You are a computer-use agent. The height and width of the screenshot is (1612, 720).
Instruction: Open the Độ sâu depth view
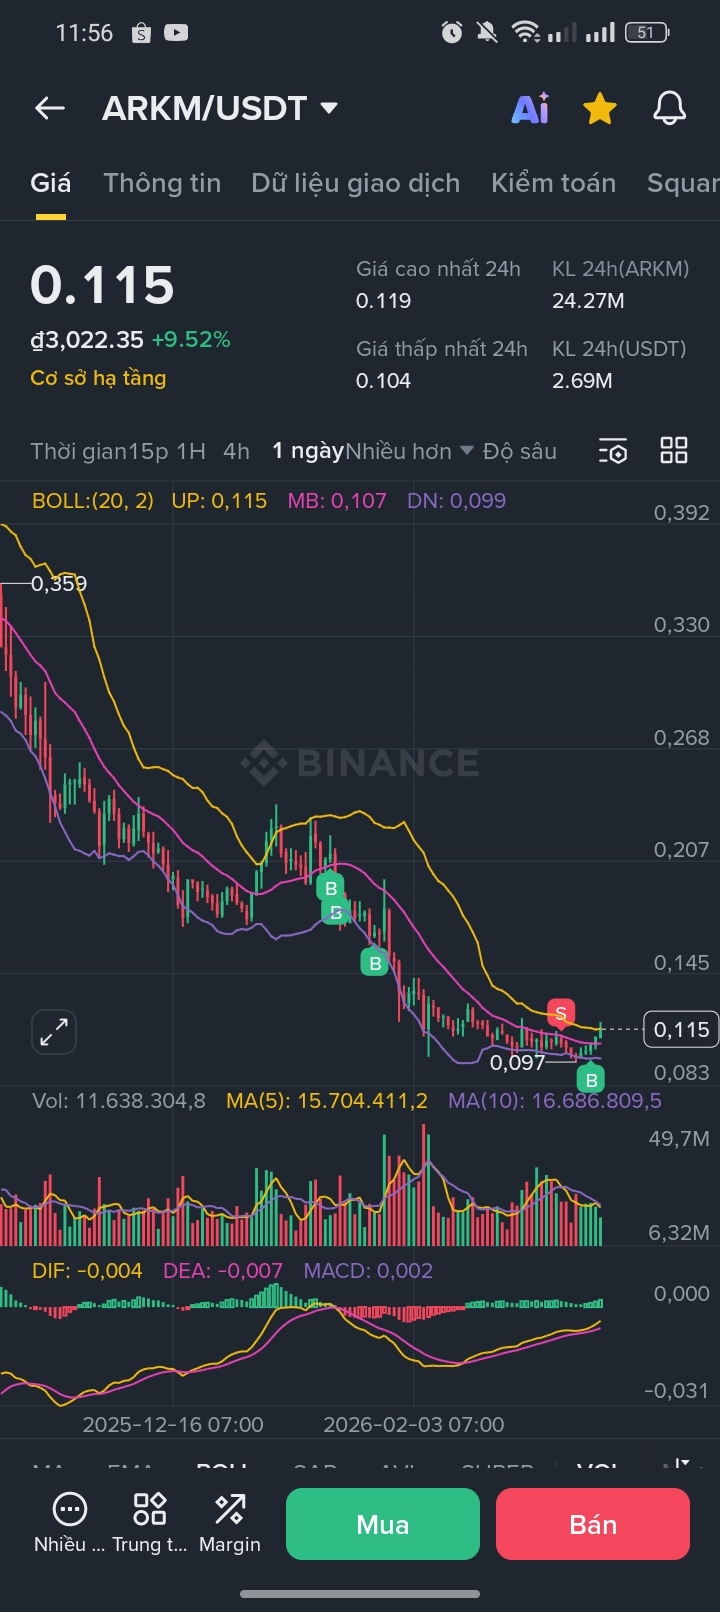pos(520,451)
